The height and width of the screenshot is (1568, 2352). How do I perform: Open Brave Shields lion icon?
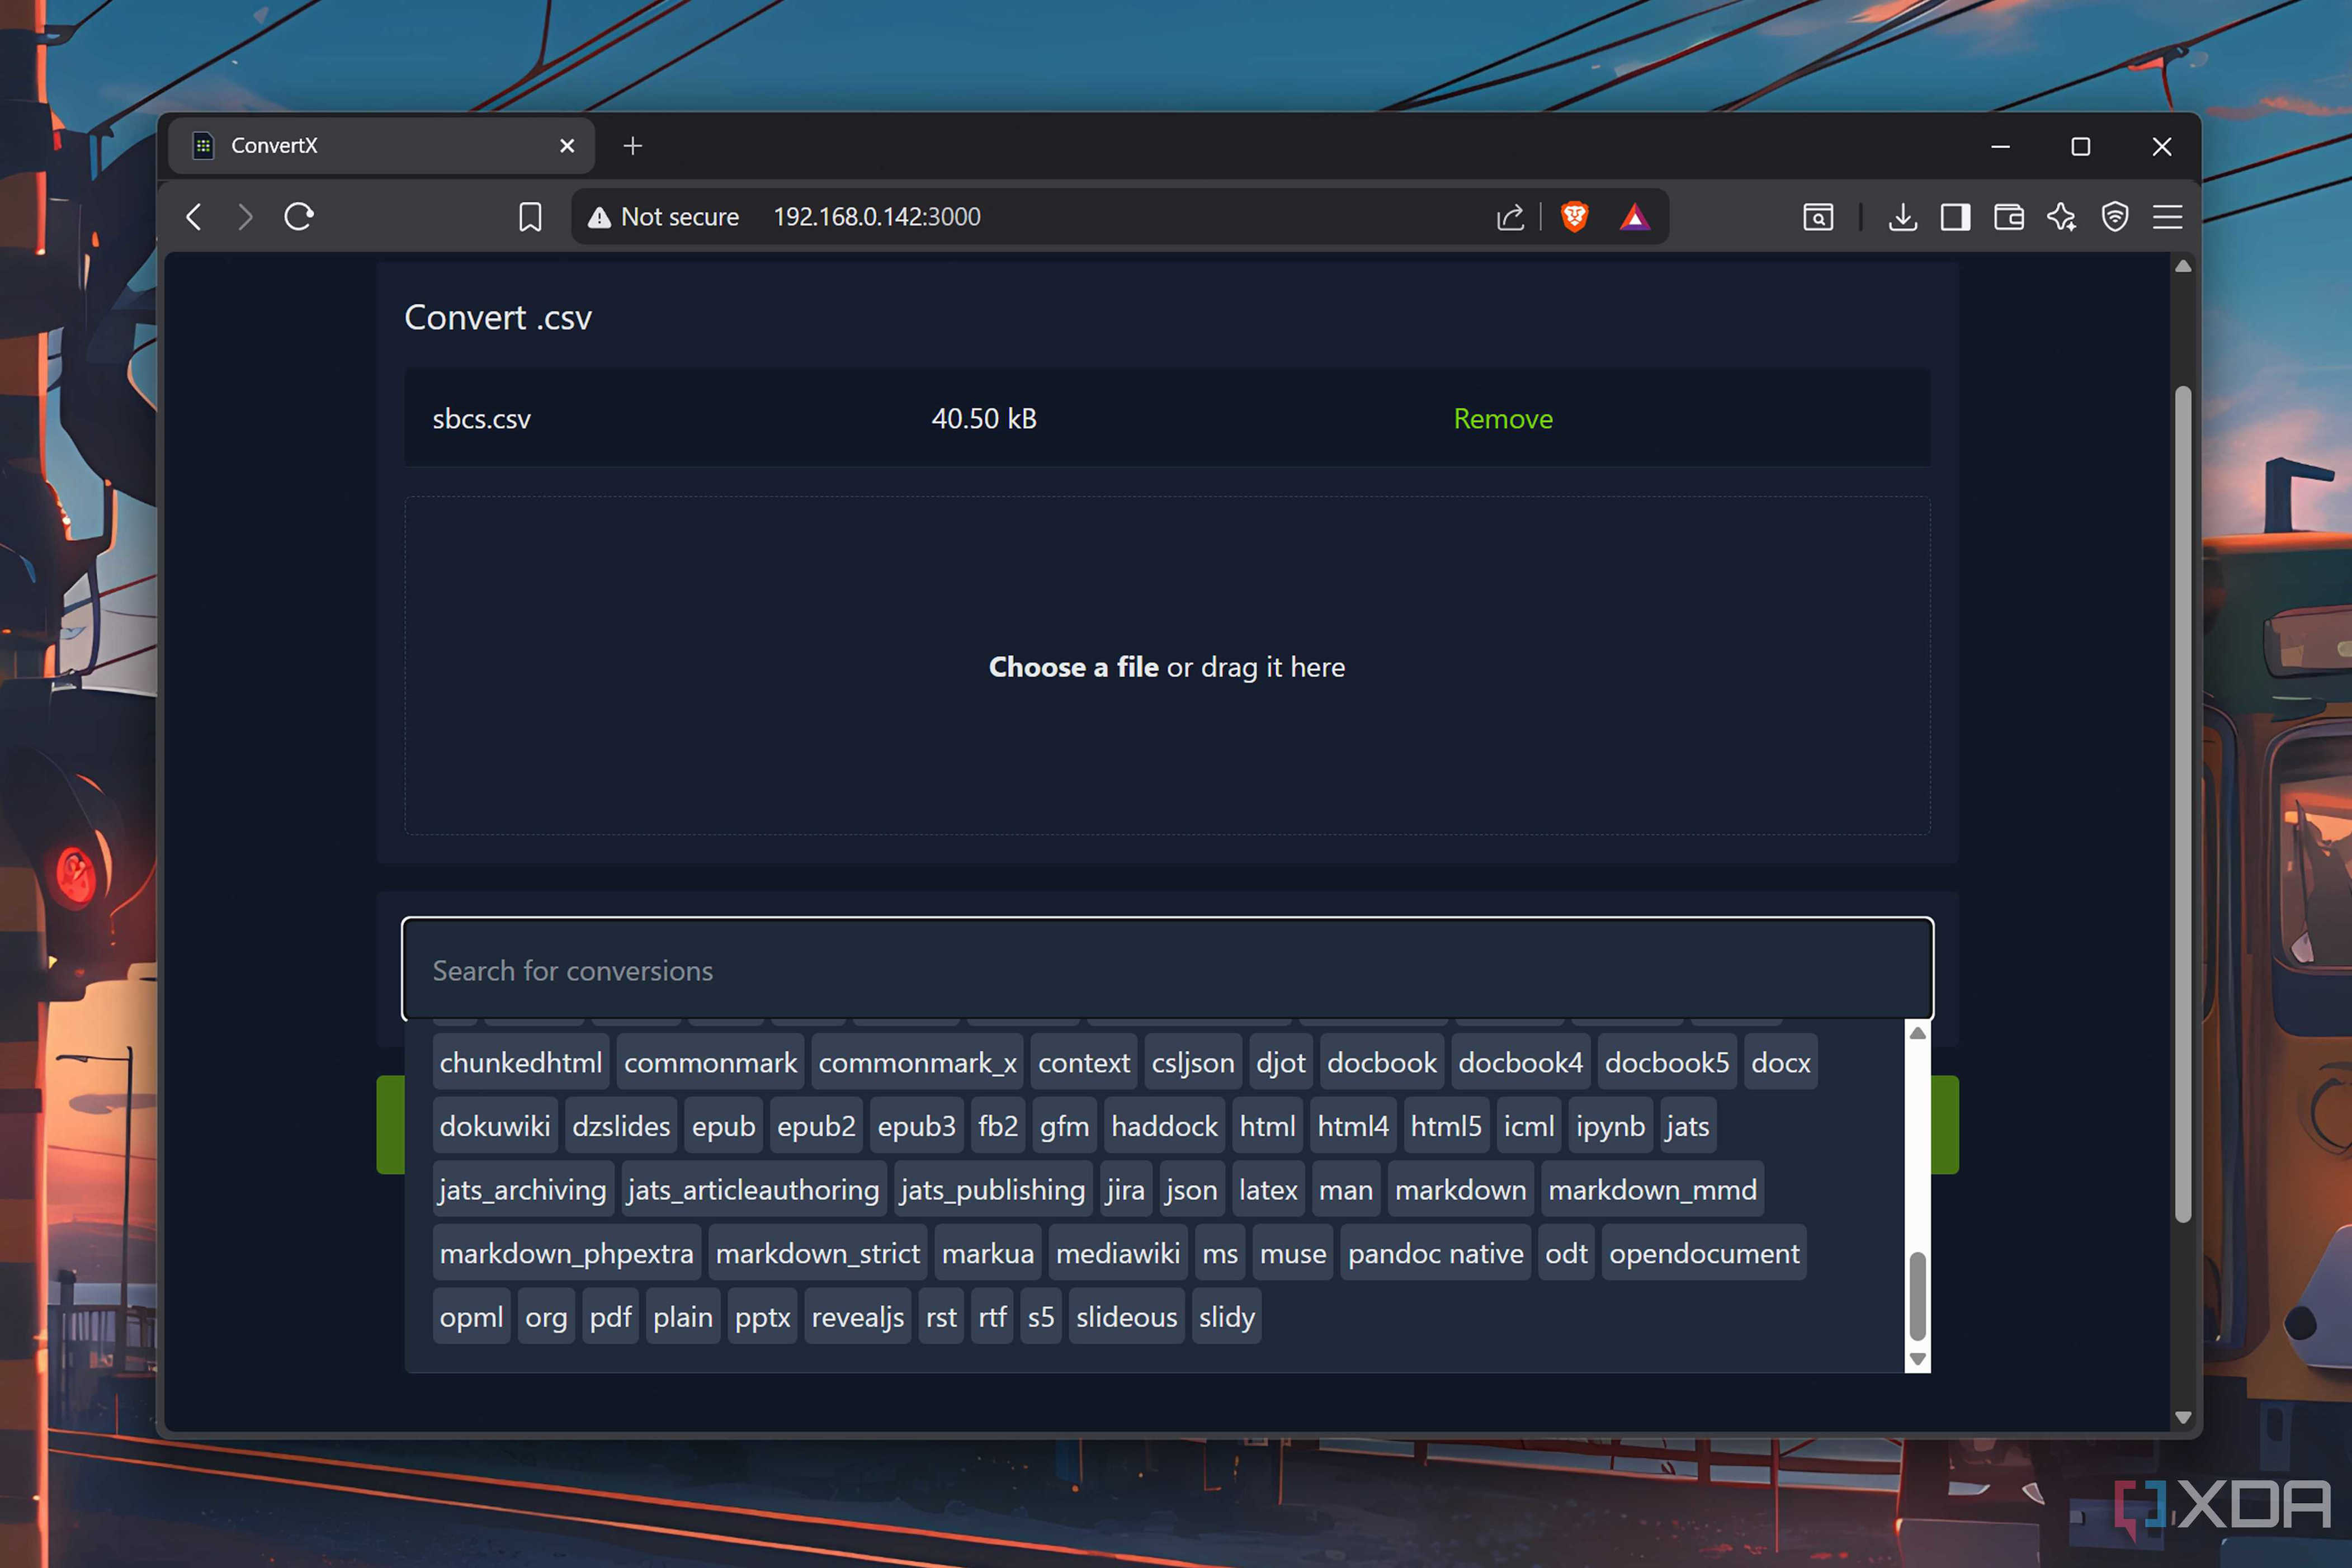1574,217
